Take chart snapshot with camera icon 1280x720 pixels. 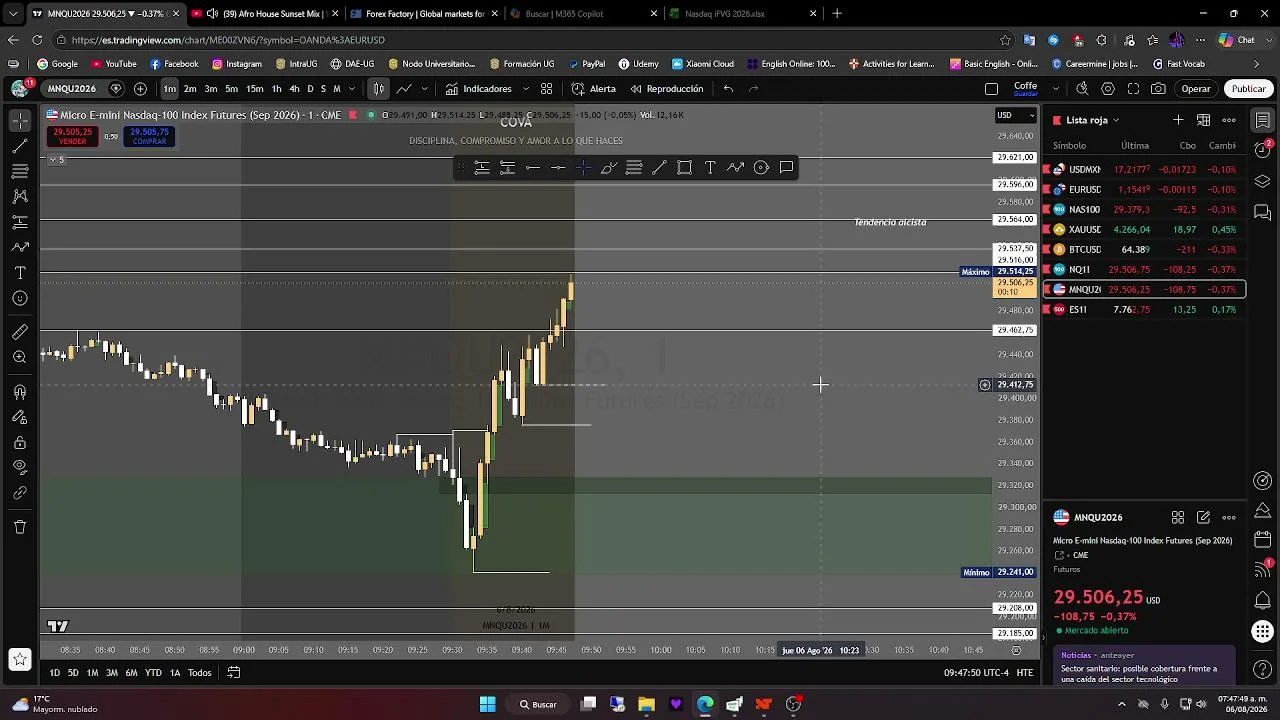(x=1158, y=89)
